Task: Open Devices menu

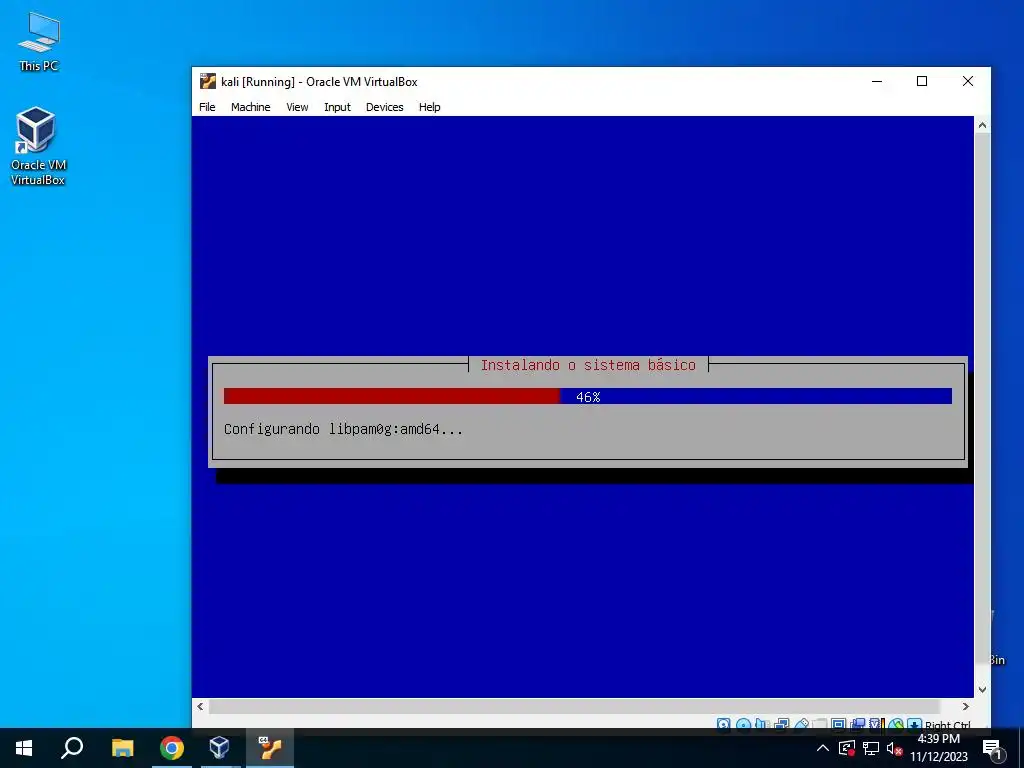Action: point(384,107)
